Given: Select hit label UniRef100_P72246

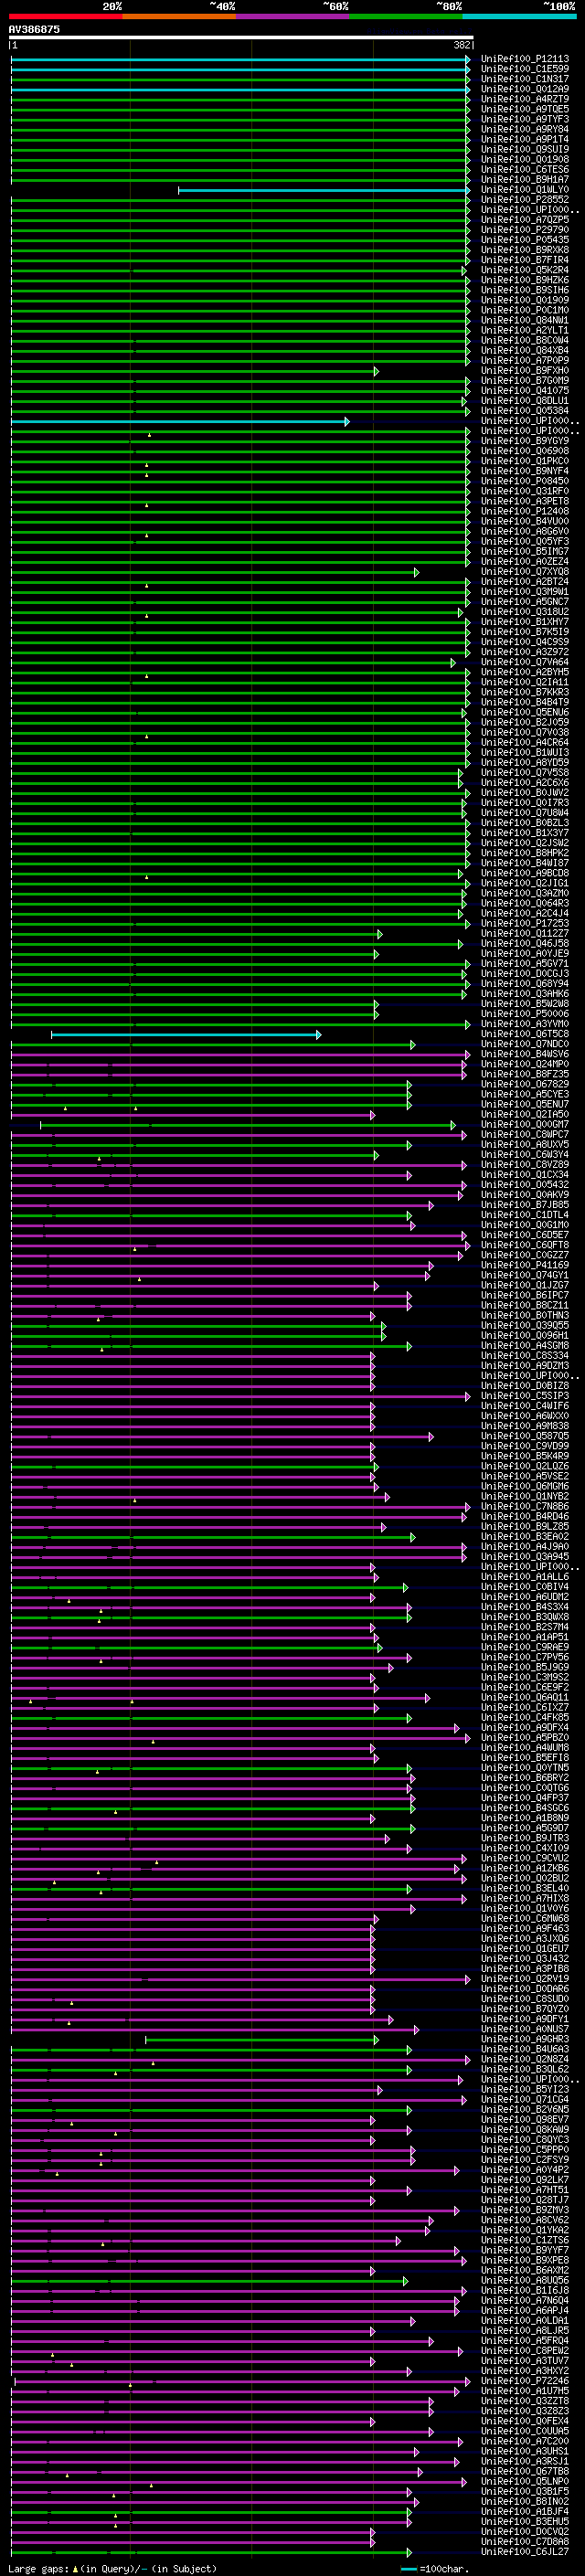Looking at the screenshot, I should (x=525, y=2382).
